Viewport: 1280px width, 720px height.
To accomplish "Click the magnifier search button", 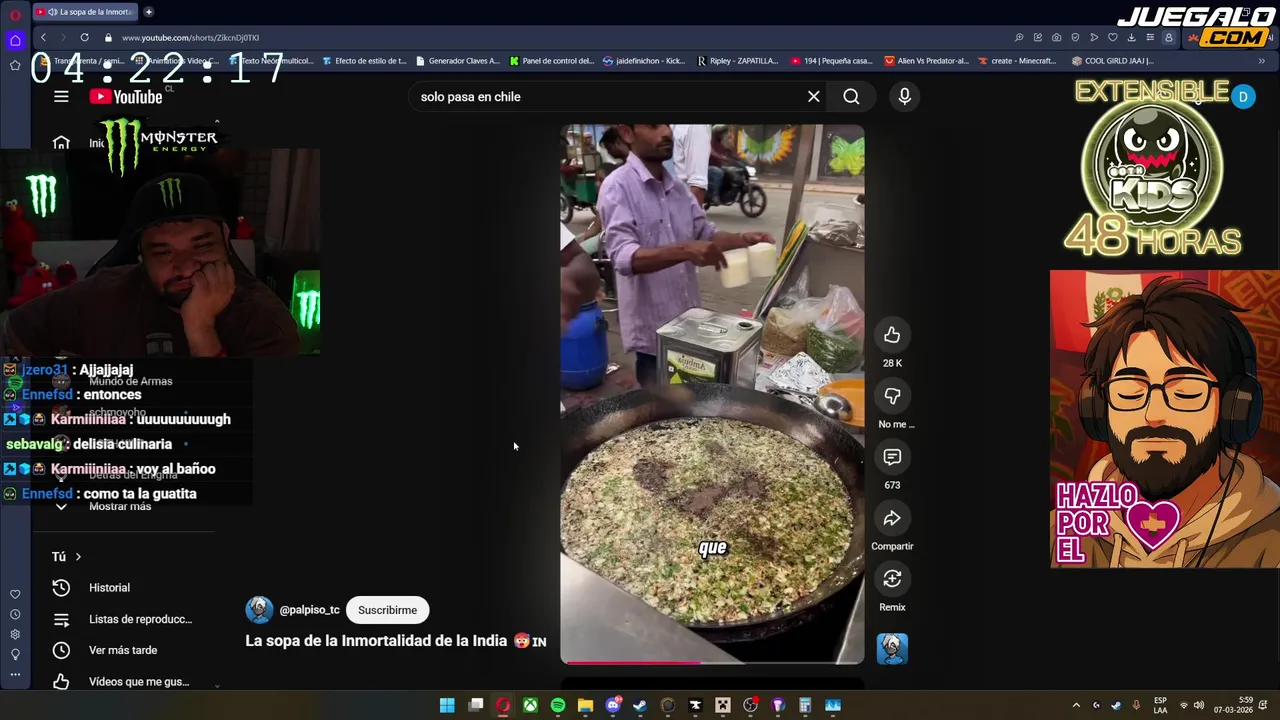I will point(851,97).
